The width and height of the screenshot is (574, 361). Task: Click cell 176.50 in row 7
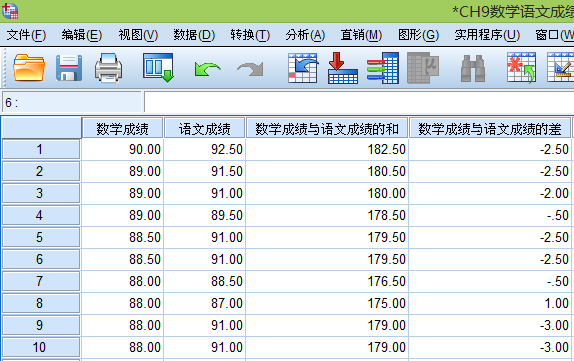click(327, 281)
